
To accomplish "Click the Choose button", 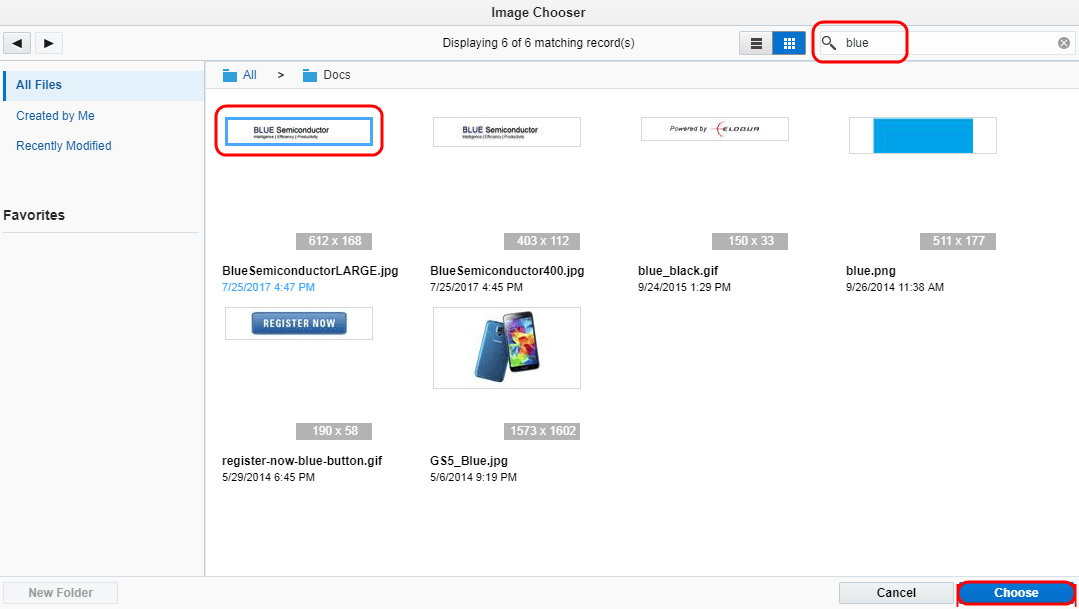I will [x=1015, y=592].
